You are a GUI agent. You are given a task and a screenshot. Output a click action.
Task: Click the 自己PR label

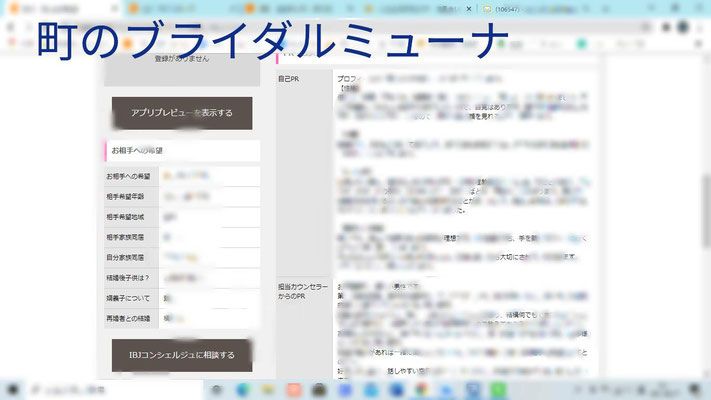(x=288, y=79)
